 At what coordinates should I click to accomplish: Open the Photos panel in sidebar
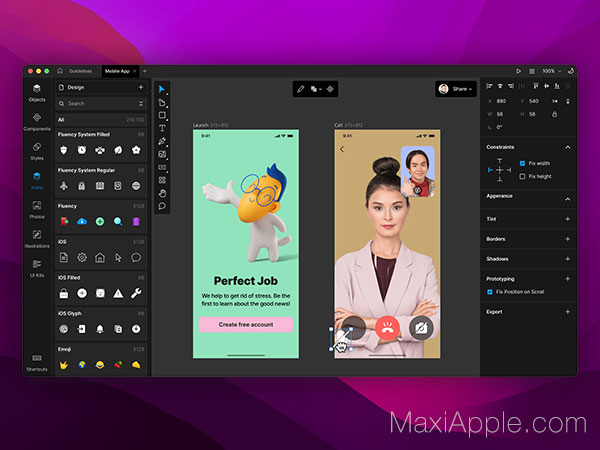click(x=37, y=210)
